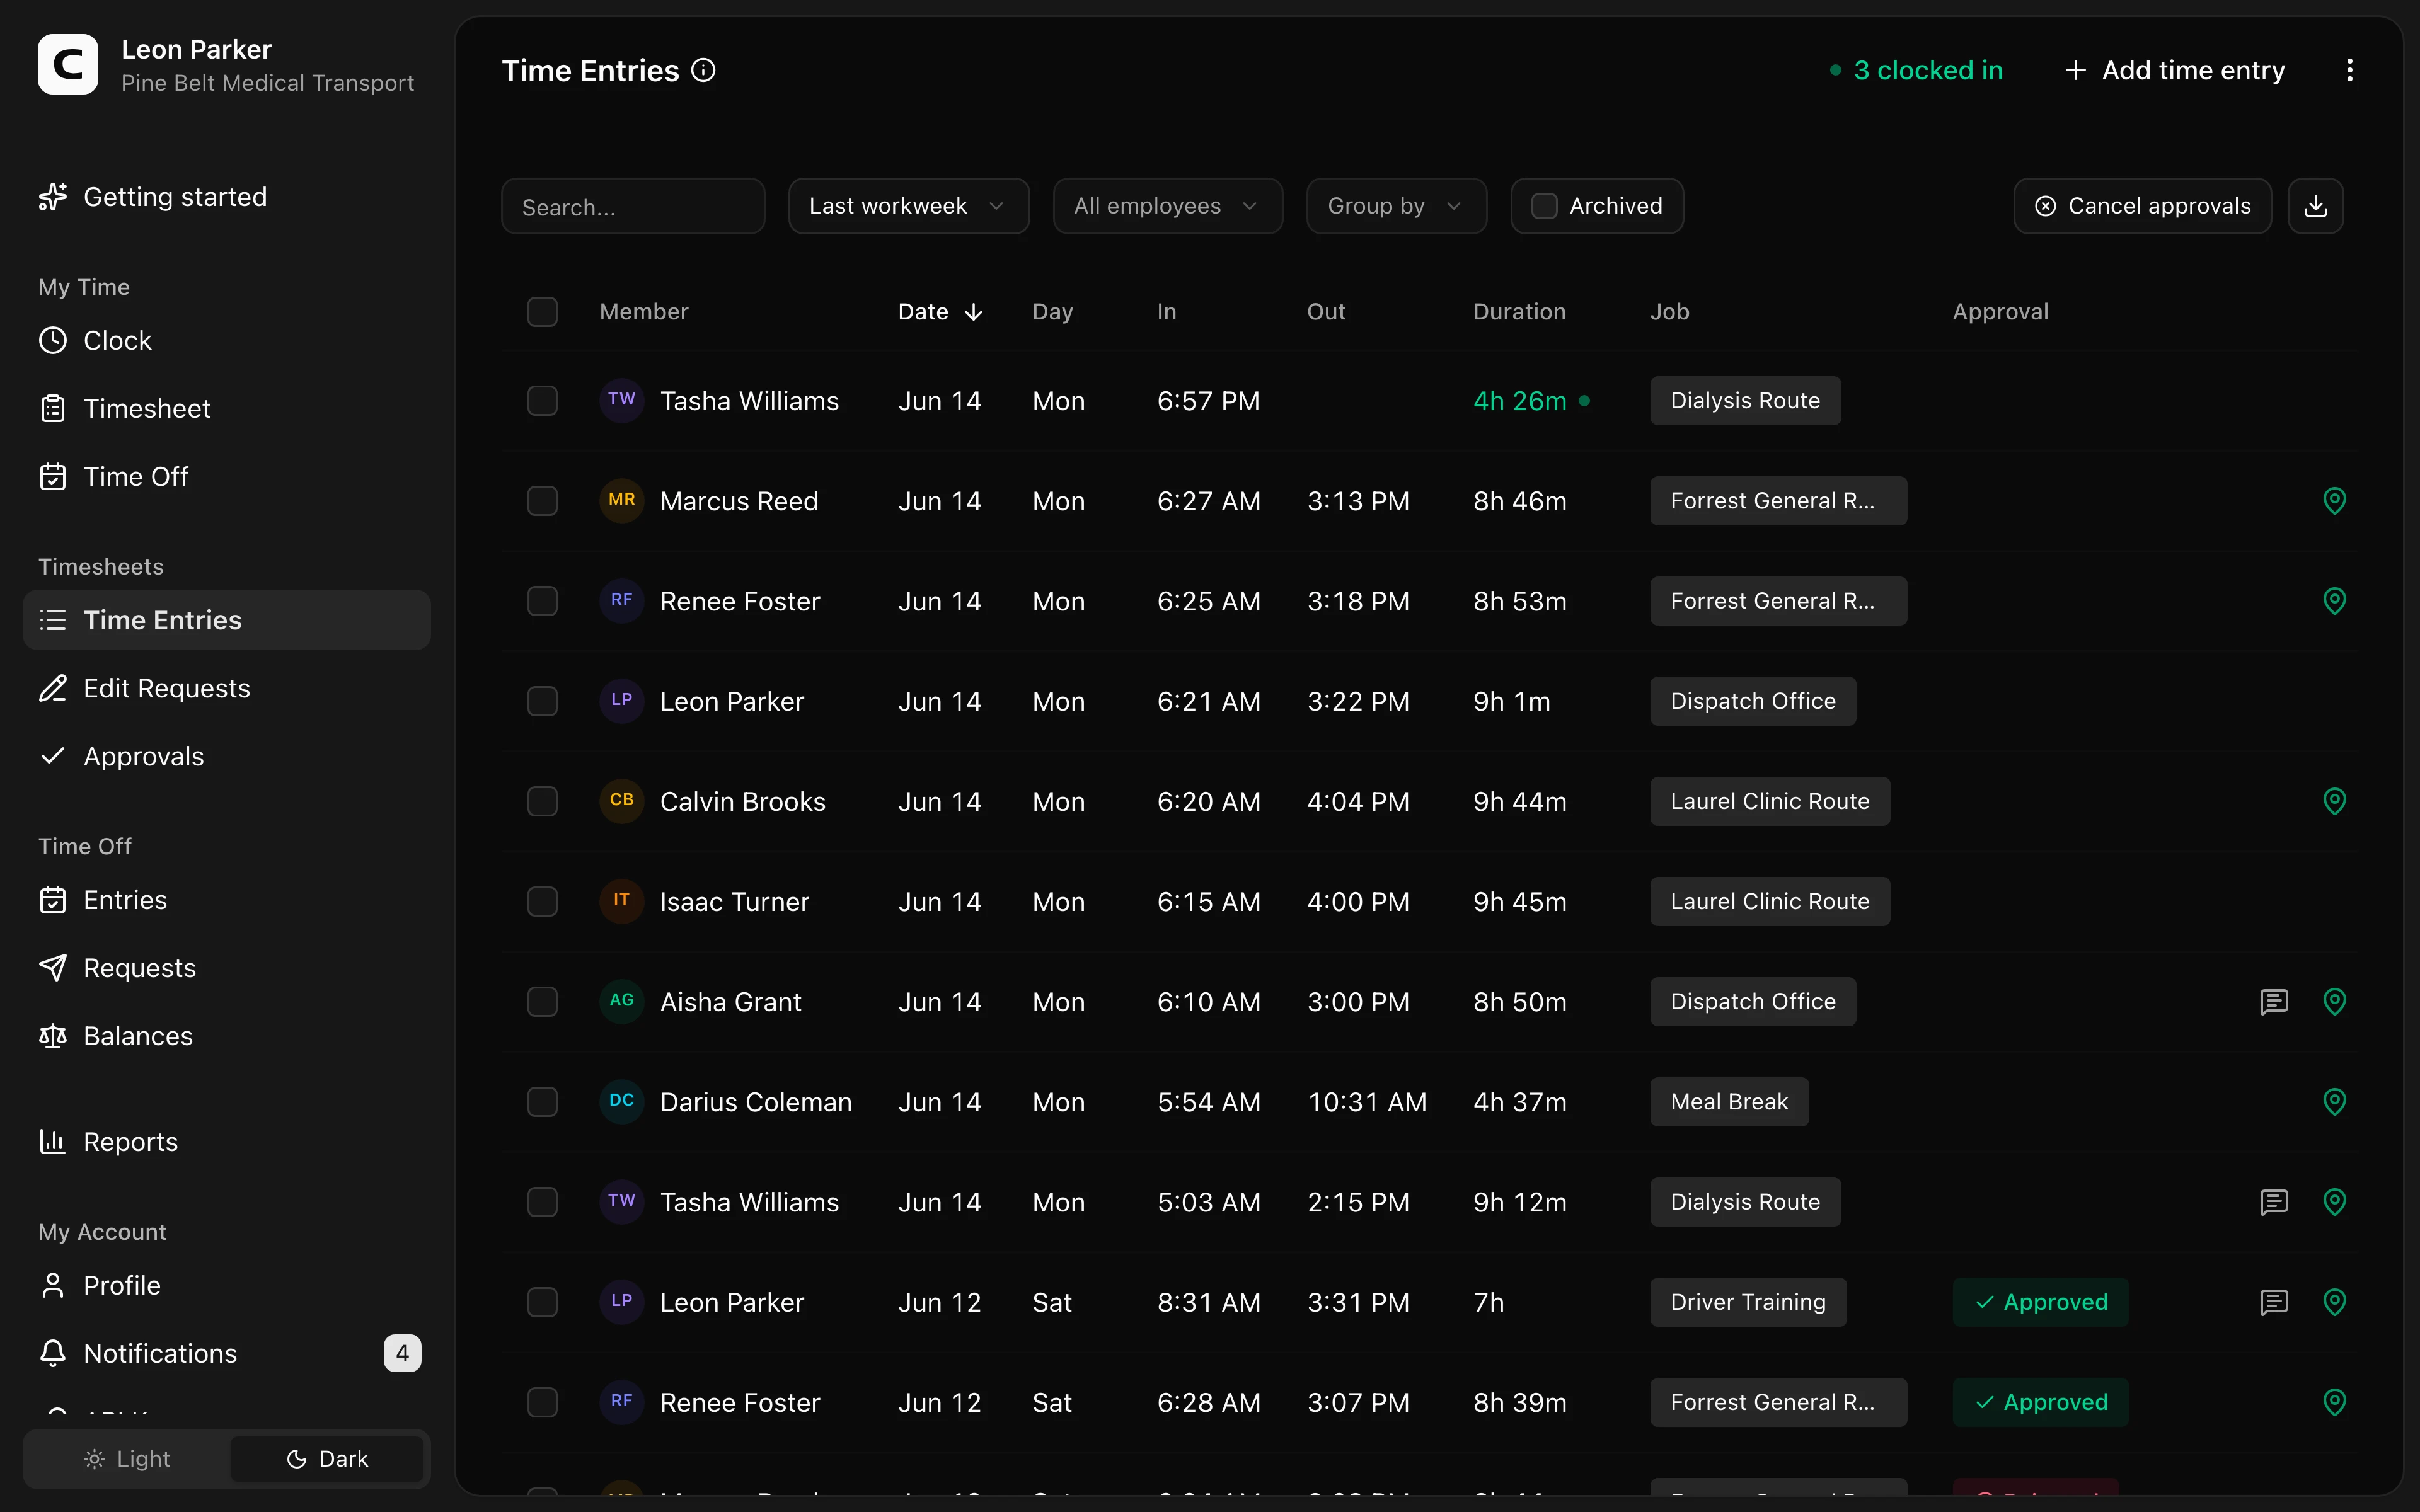Viewport: 2420px width, 1512px height.
Task: Click the Member column header
Action: (644, 312)
